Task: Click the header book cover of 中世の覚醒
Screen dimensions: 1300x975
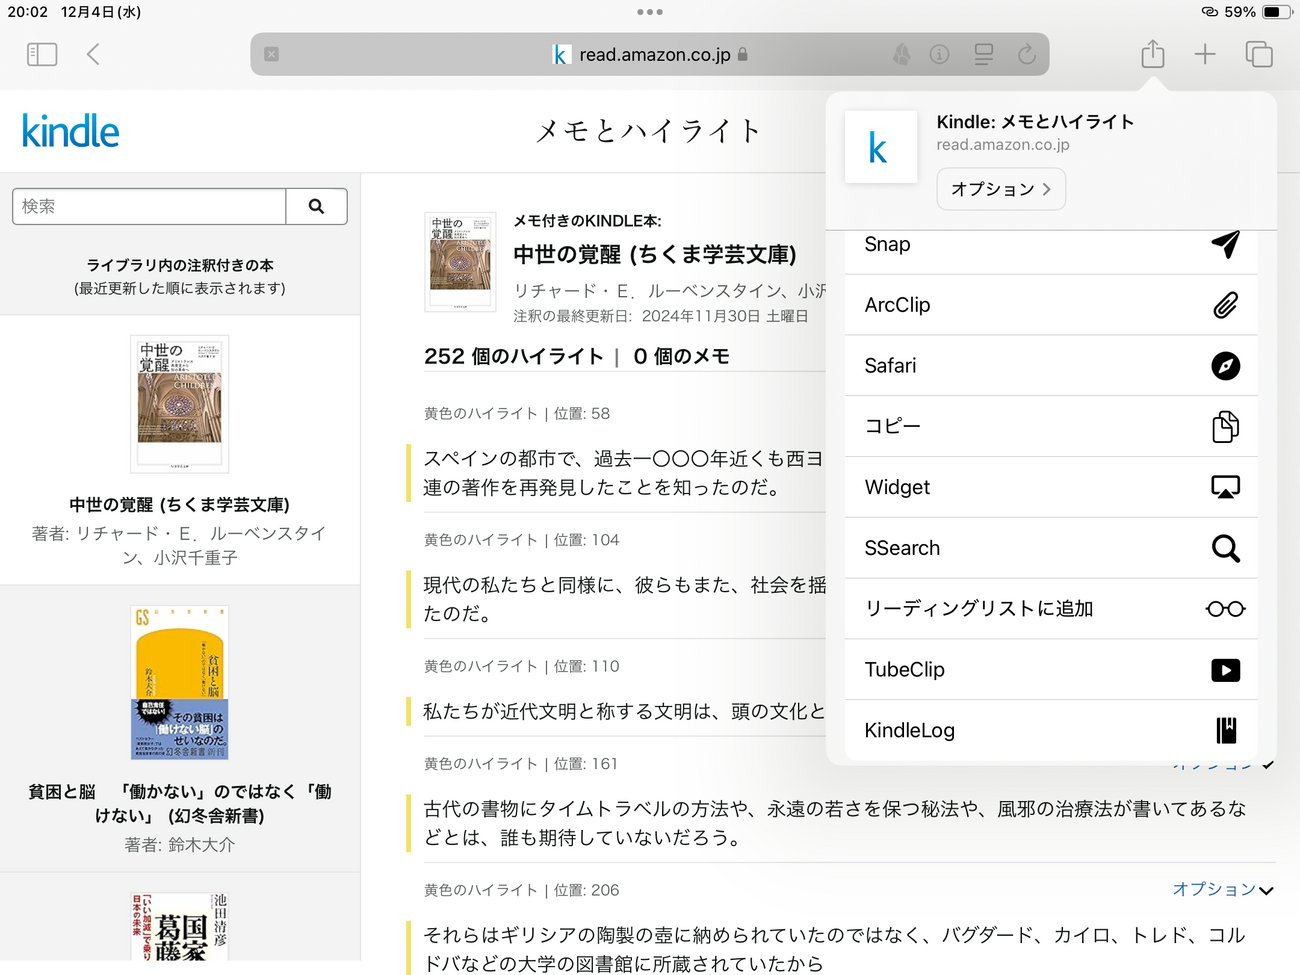Action: coord(460,262)
